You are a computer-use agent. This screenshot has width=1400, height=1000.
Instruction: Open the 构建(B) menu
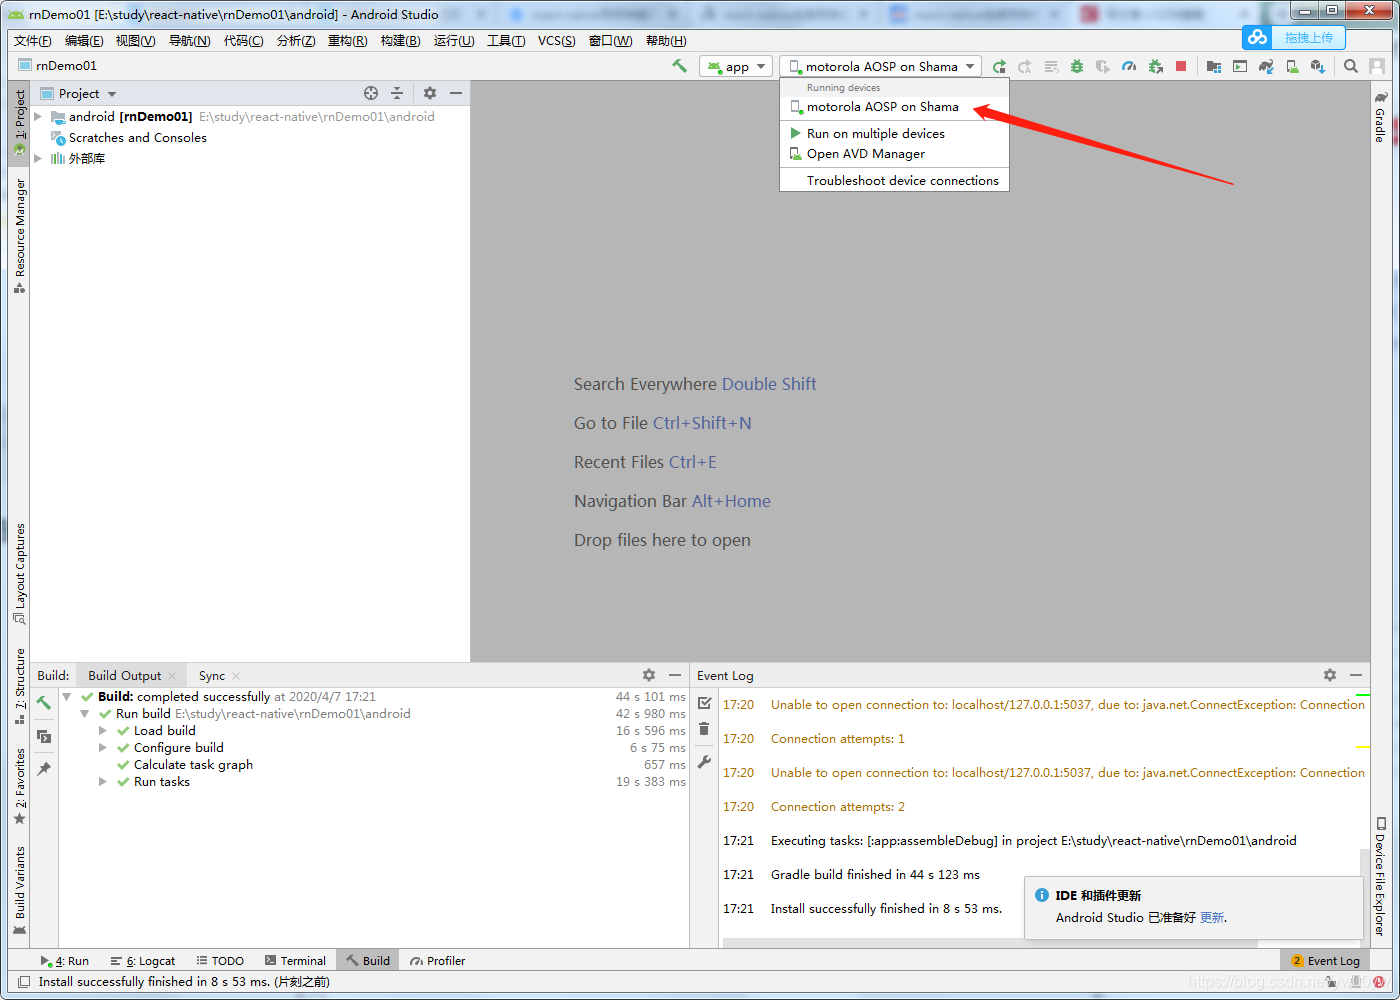click(x=400, y=40)
